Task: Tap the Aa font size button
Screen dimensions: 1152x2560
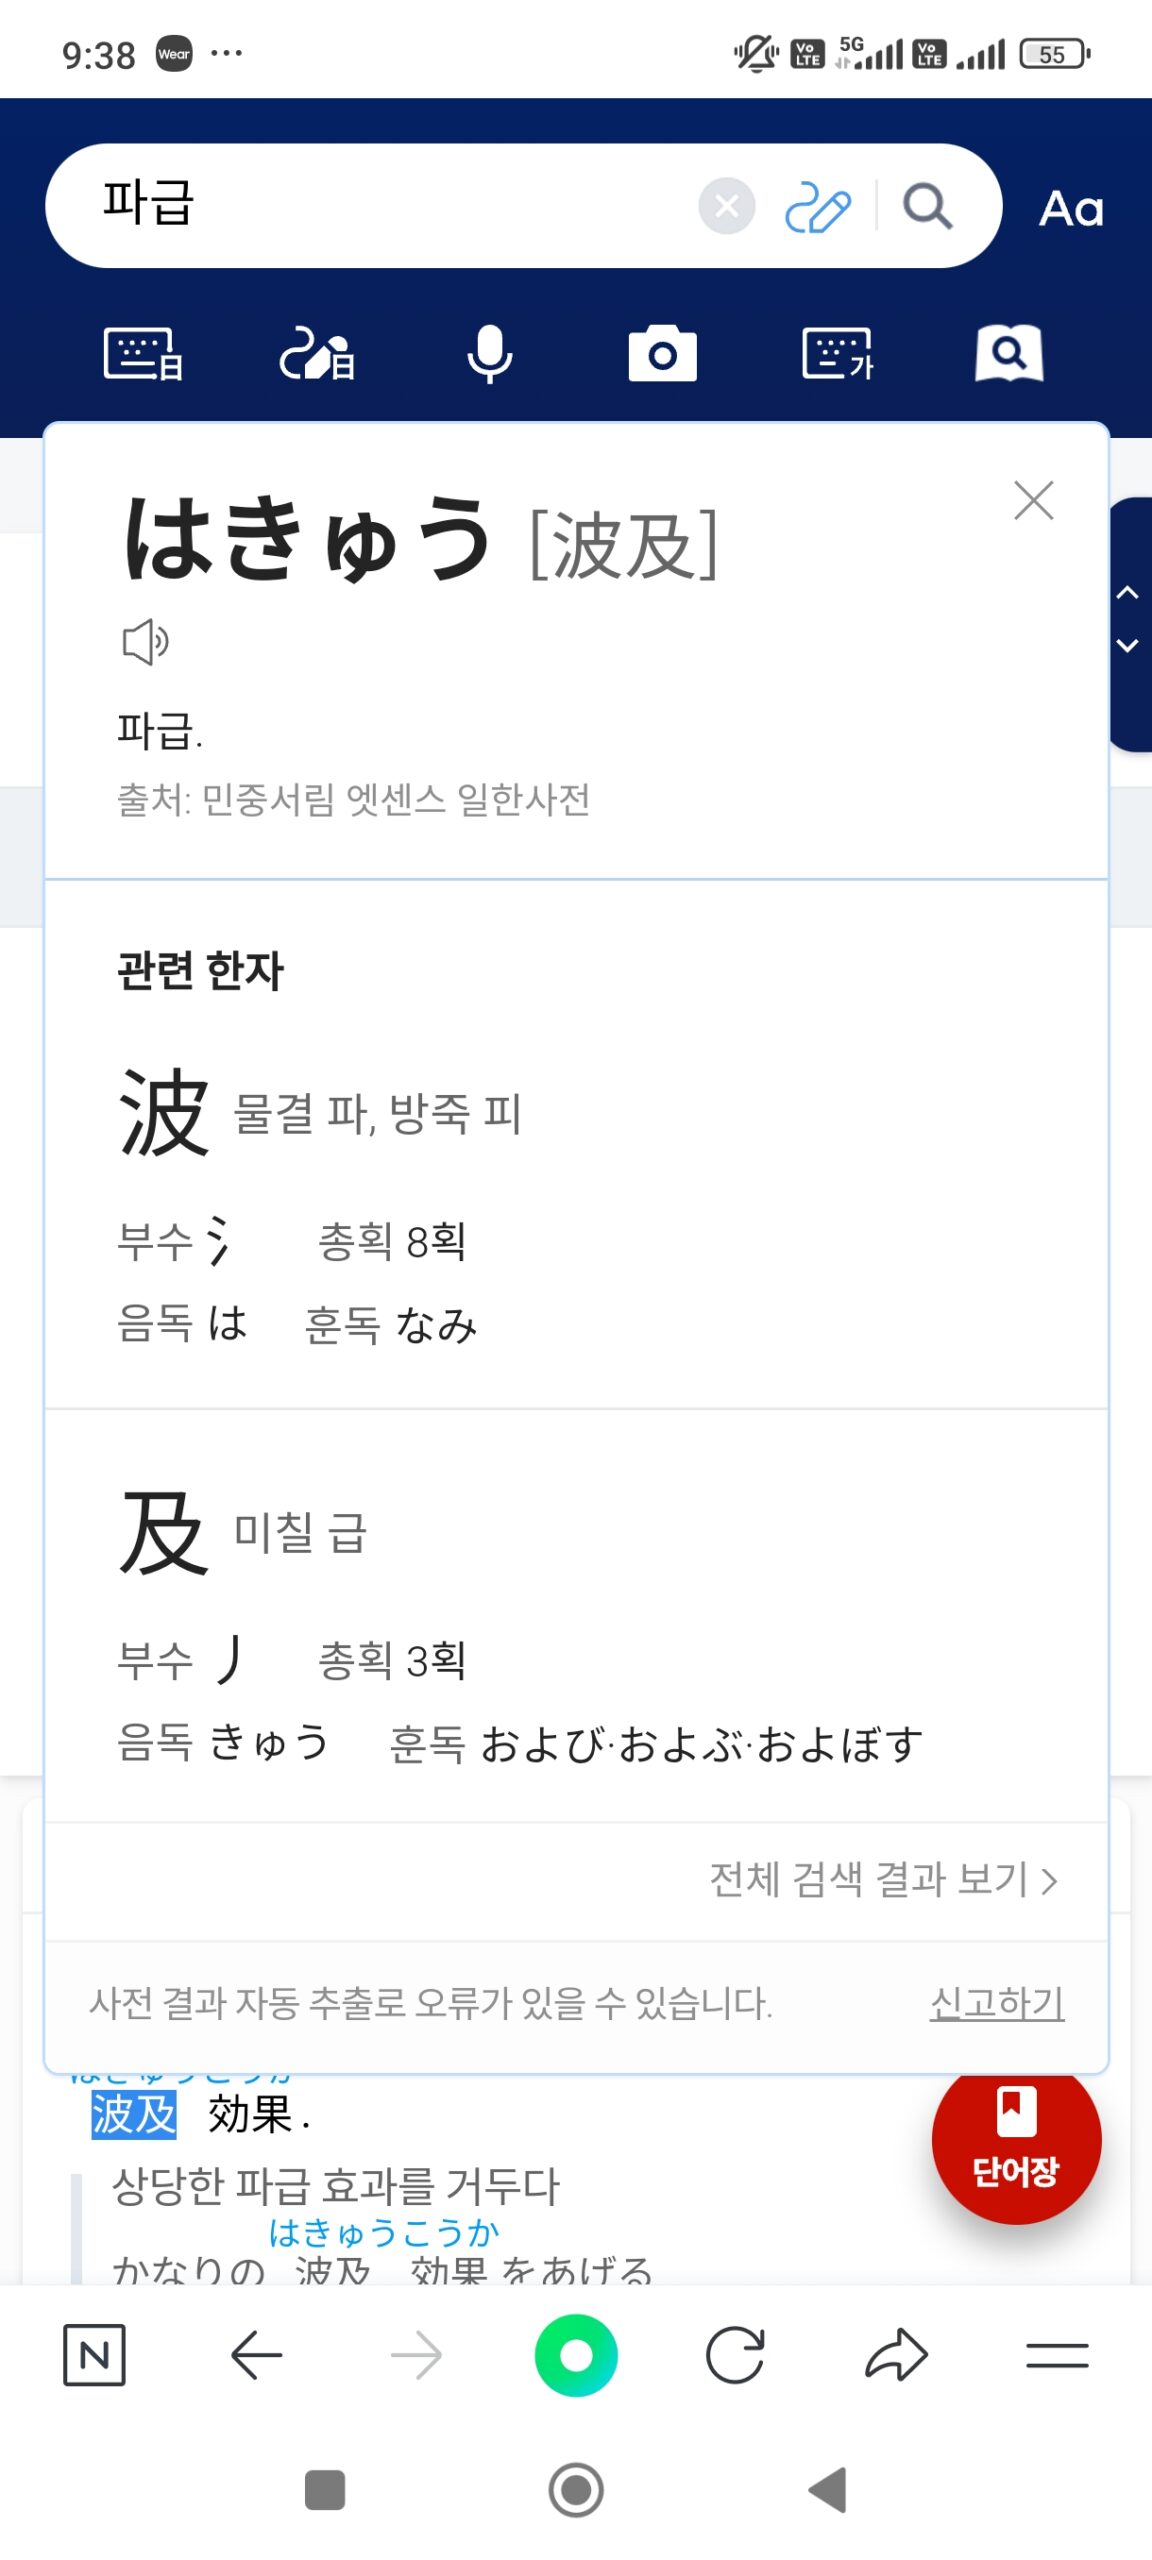Action: [x=1071, y=209]
